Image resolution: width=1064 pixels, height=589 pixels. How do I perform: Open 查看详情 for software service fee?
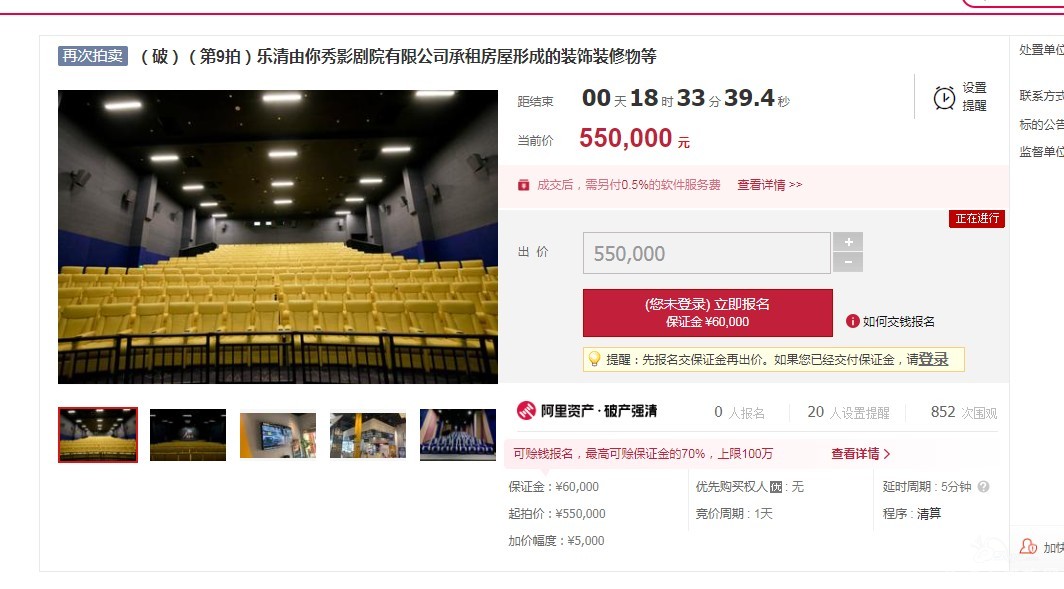click(x=770, y=185)
